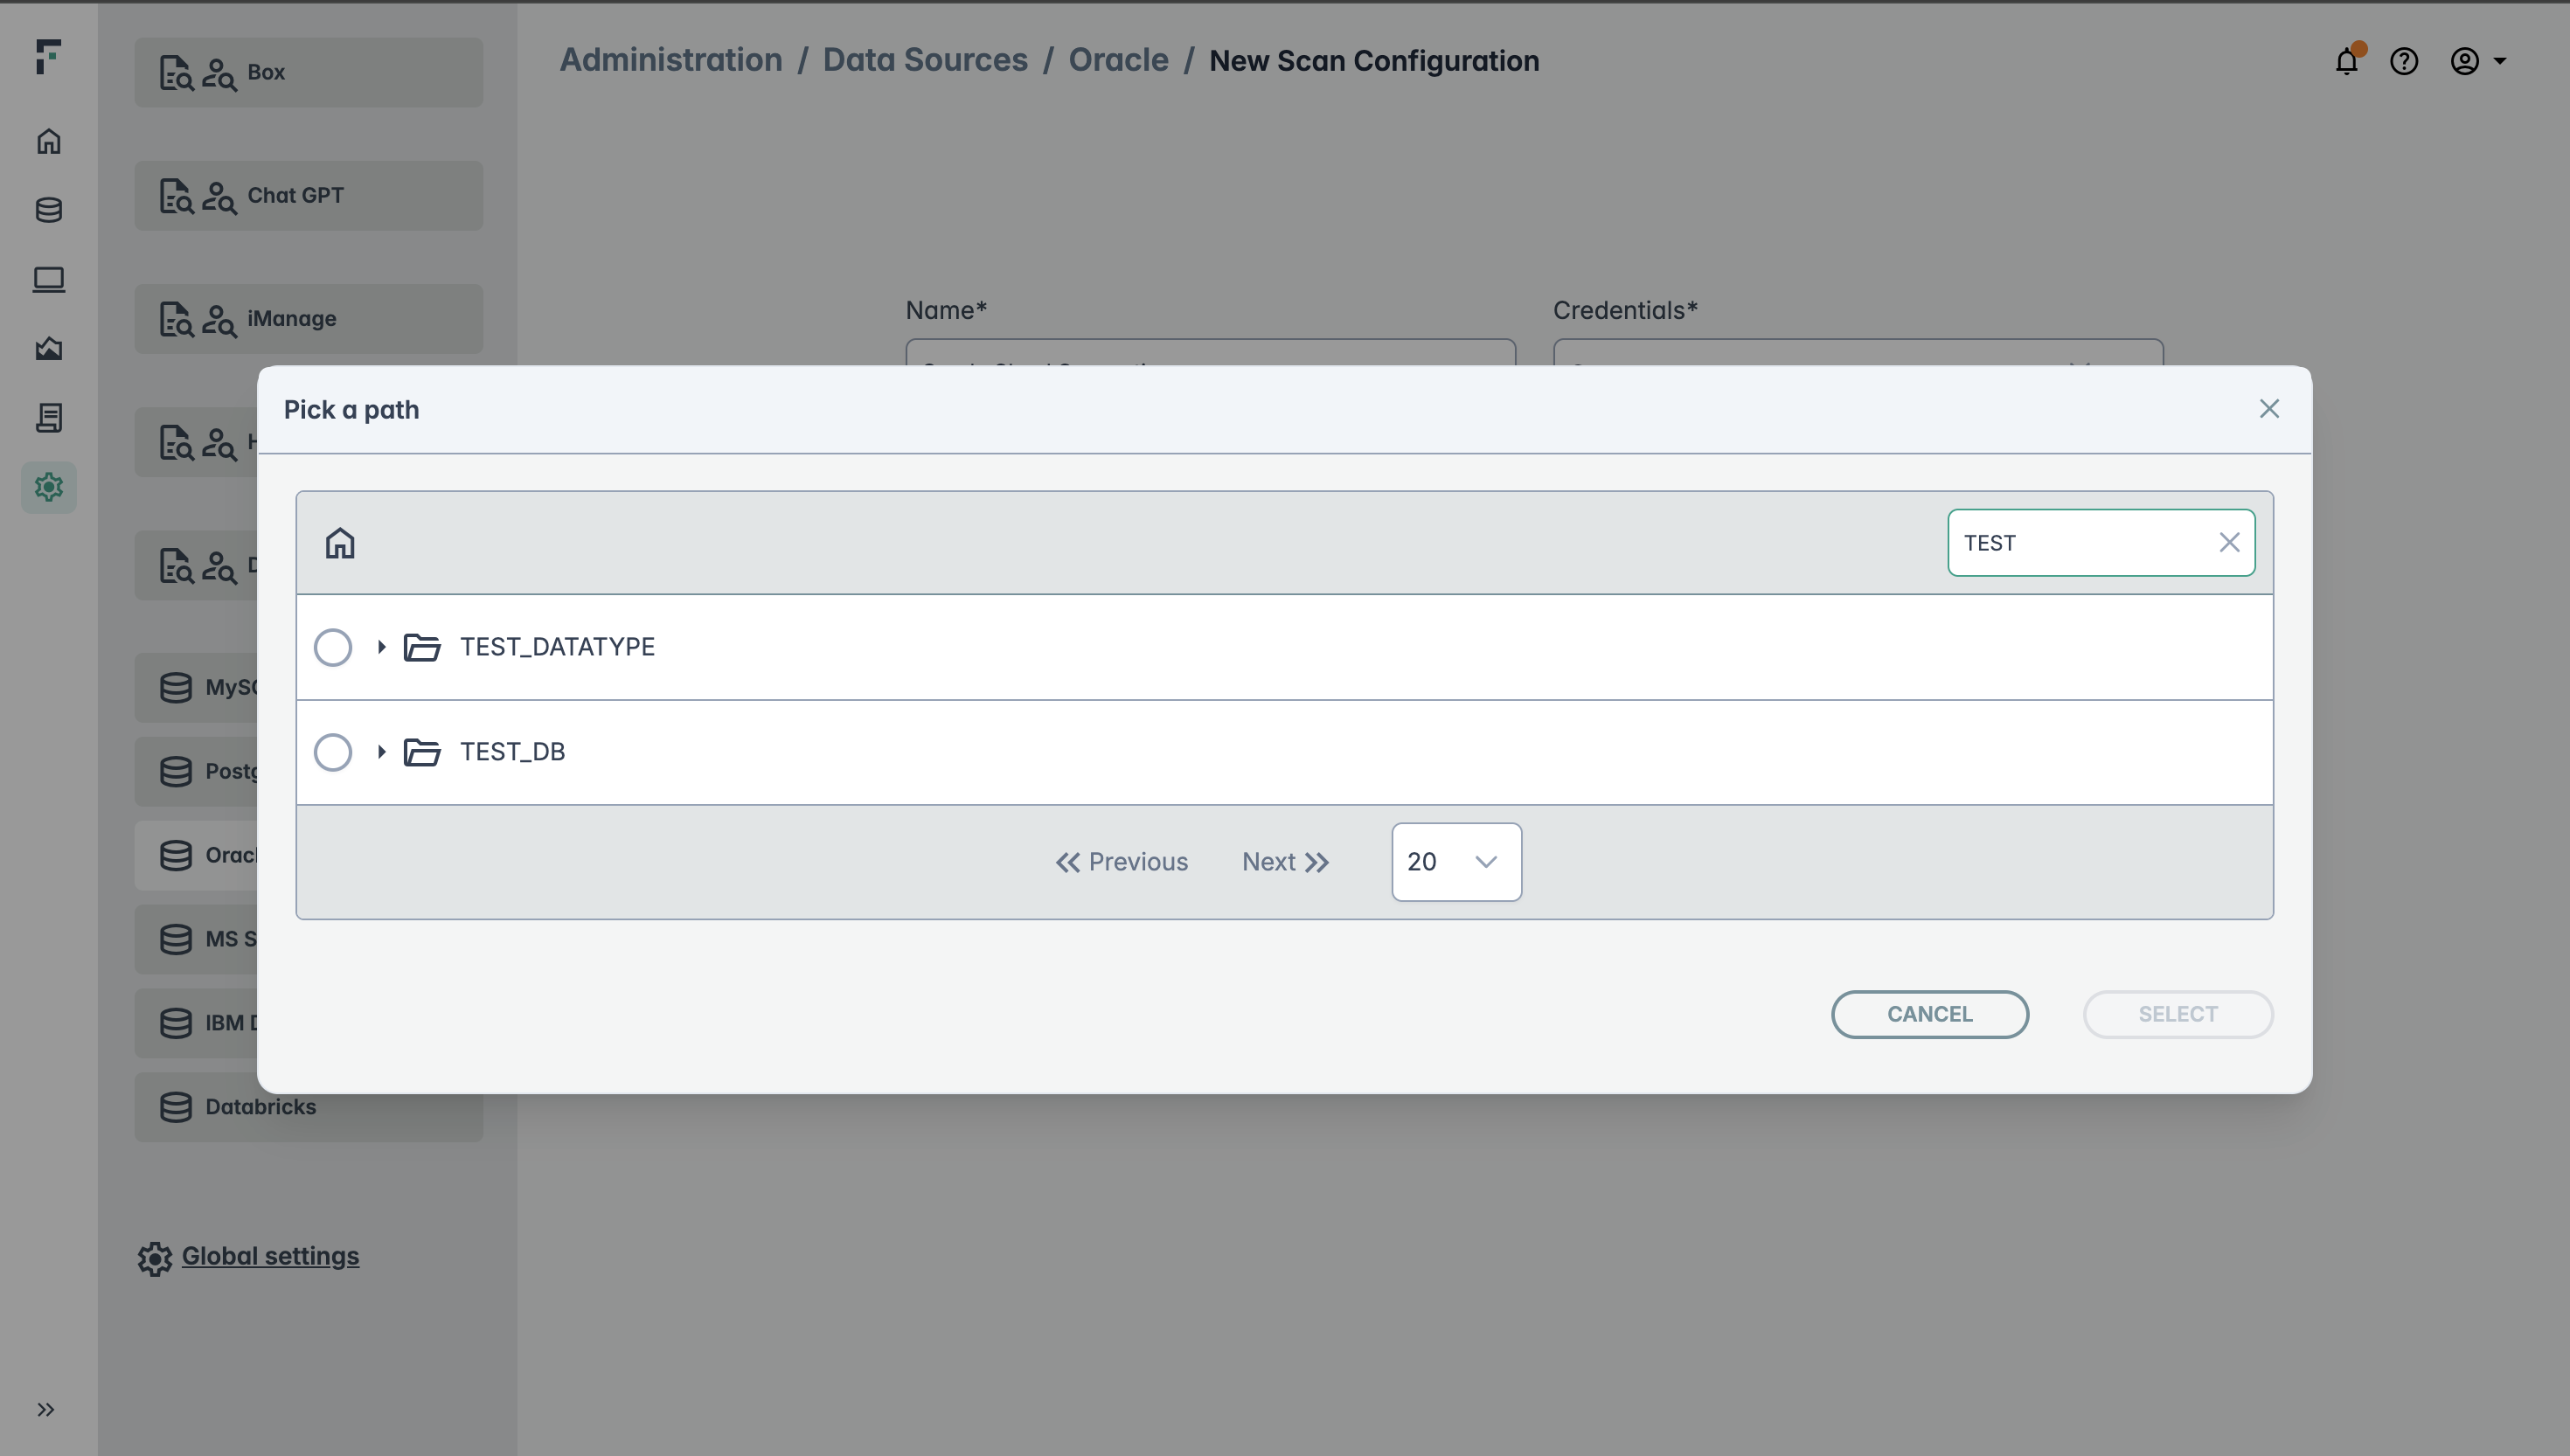
Task: Click the database icon in the left sidebar
Action: [x=49, y=210]
